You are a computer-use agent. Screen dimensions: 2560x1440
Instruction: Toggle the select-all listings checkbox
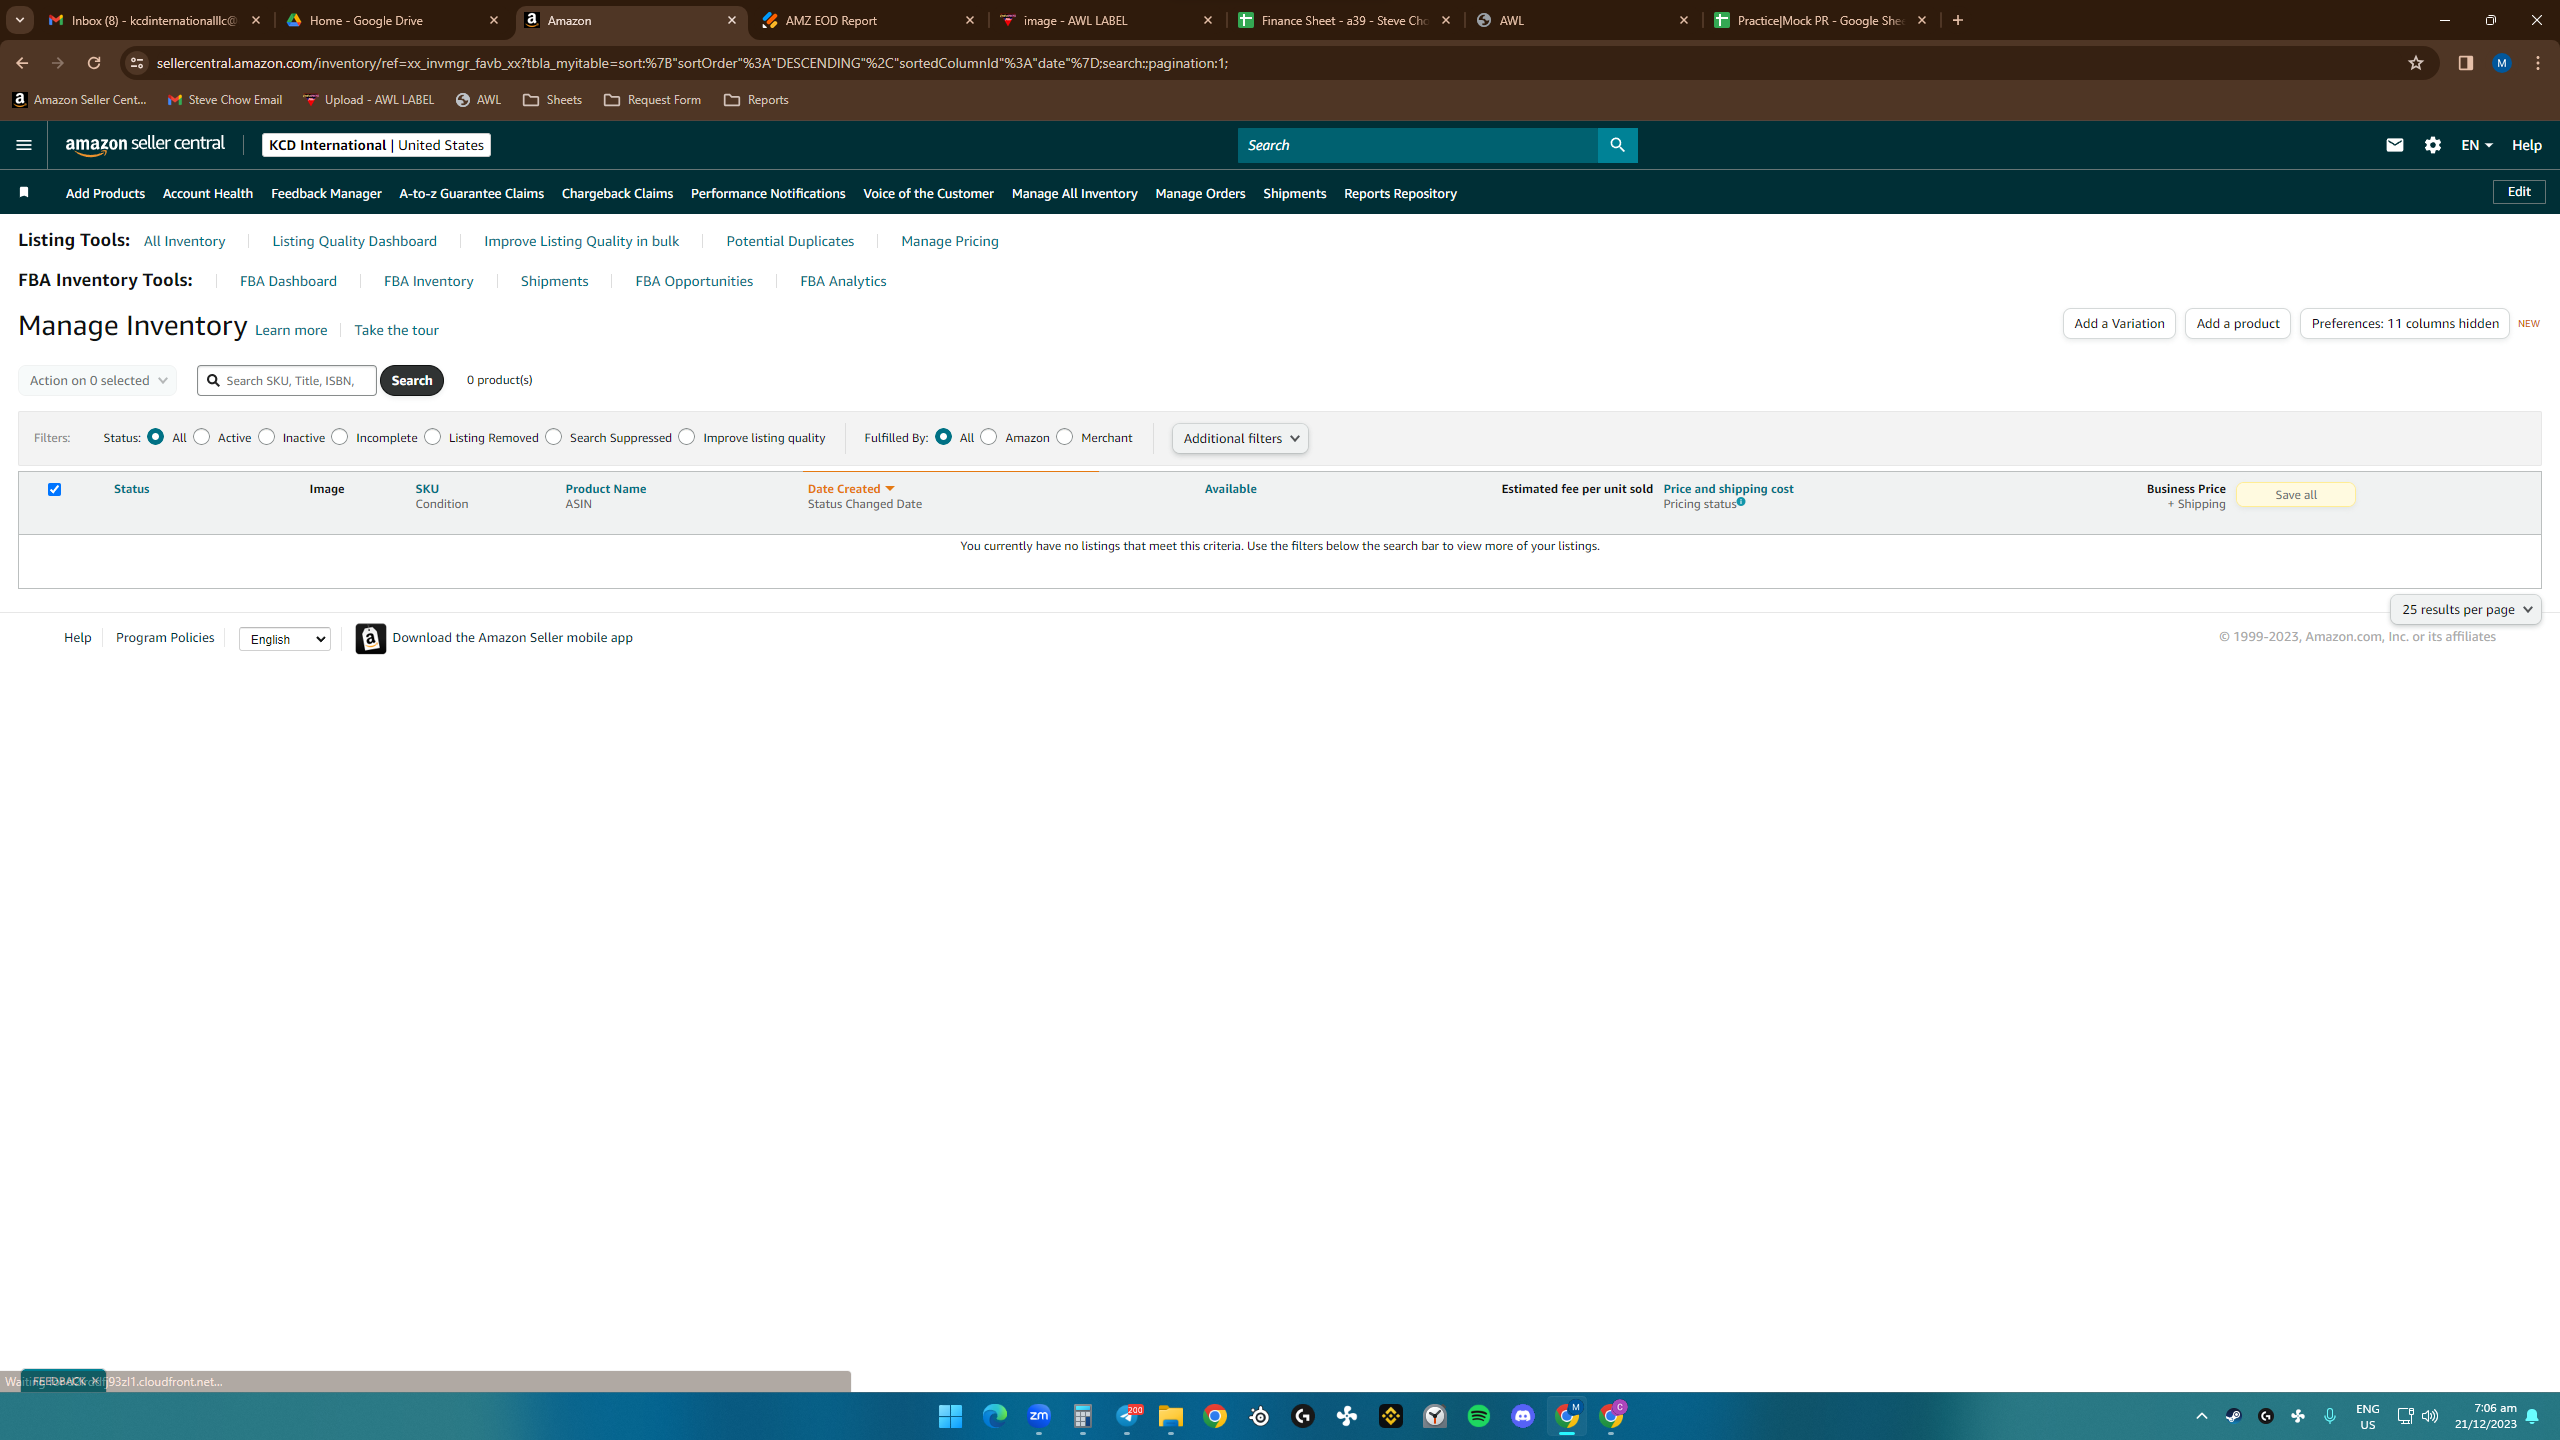click(55, 489)
